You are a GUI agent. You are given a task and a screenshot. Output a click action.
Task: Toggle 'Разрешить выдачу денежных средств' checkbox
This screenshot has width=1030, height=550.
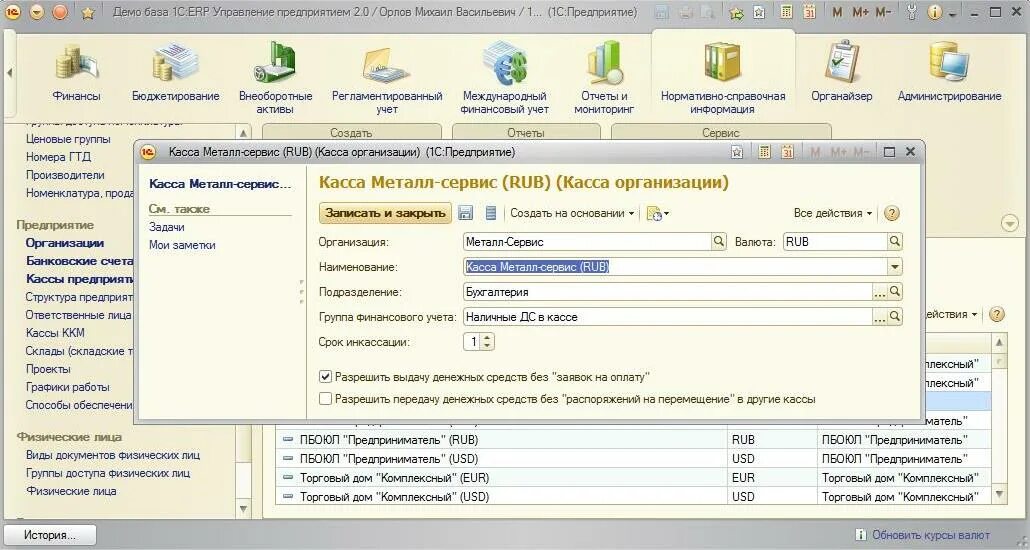(x=325, y=377)
